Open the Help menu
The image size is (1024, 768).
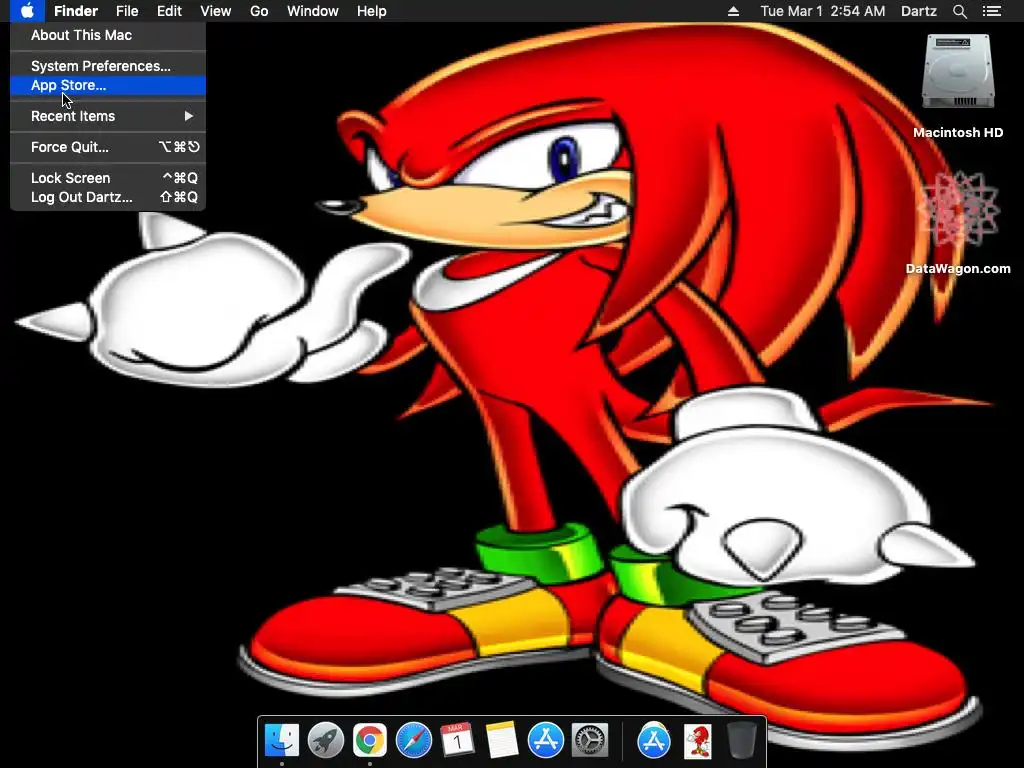(372, 11)
